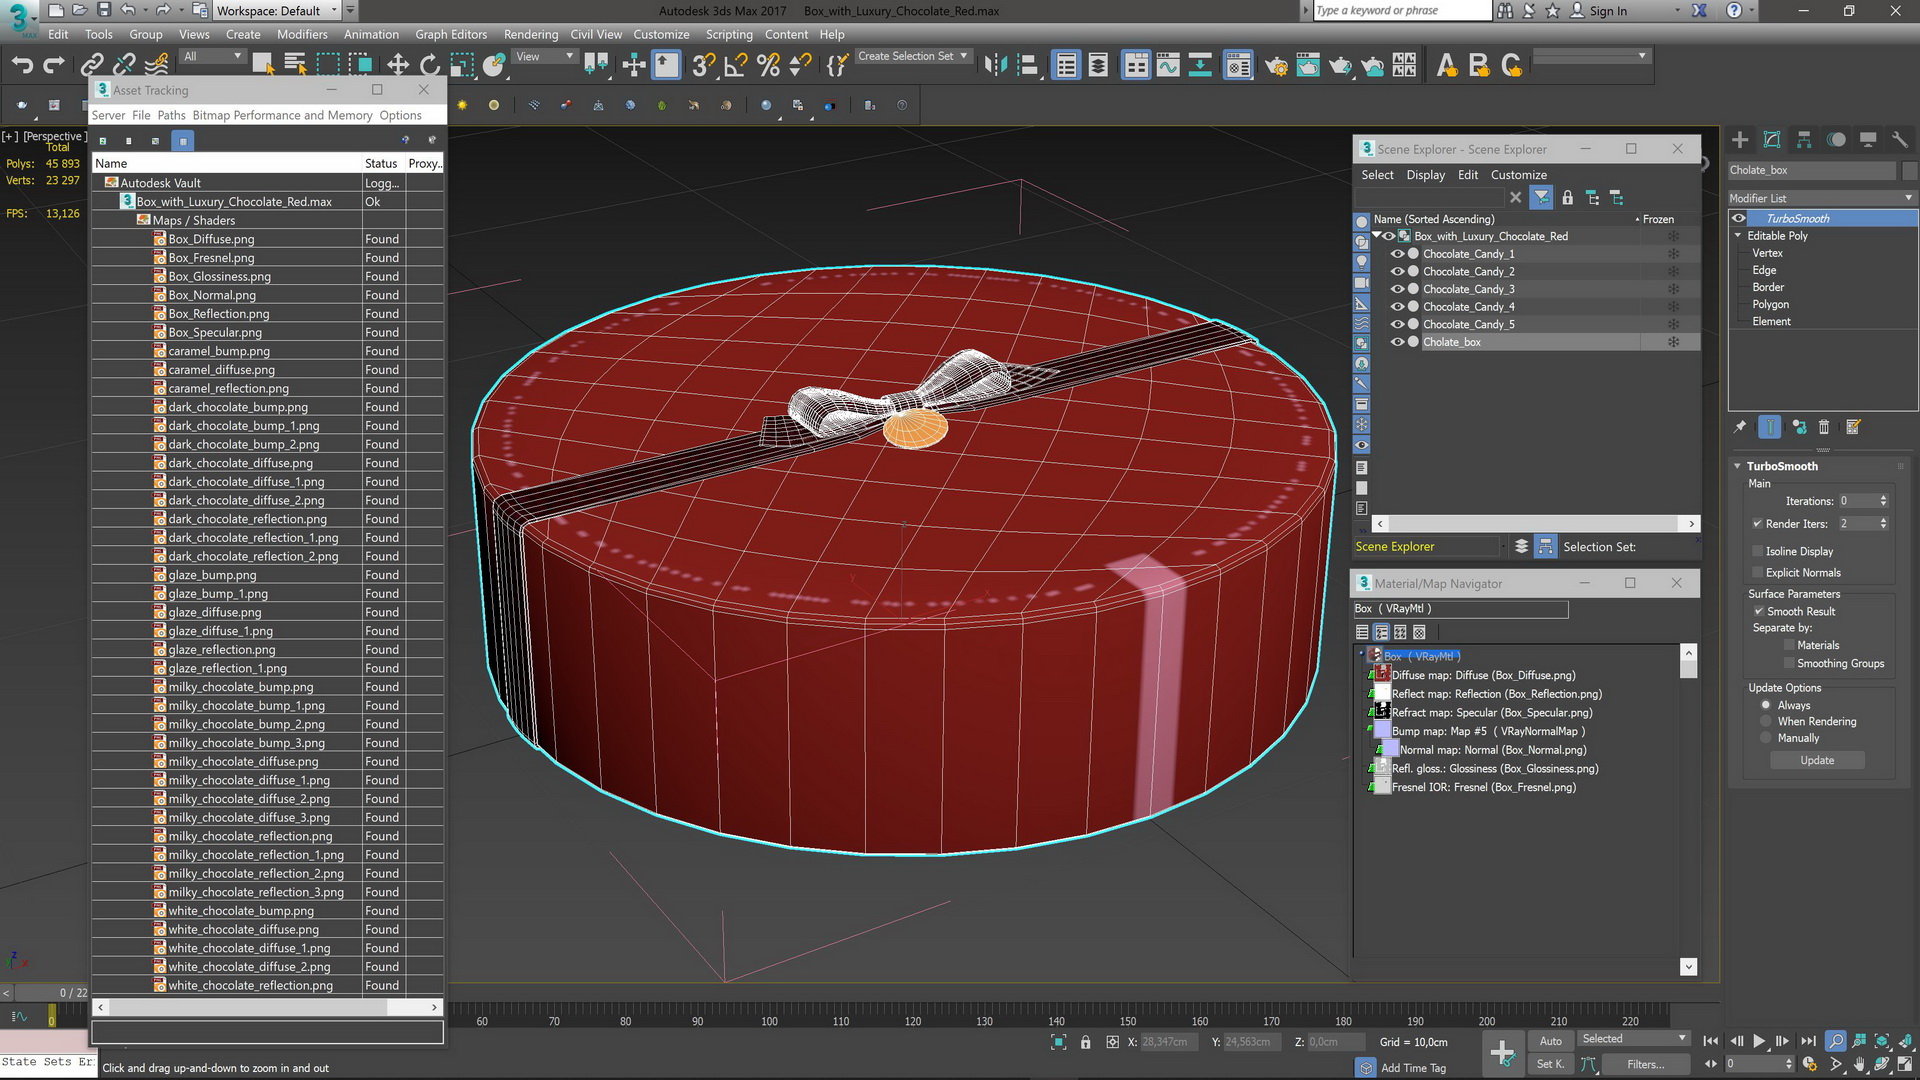The height and width of the screenshot is (1080, 1920).
Task: Open the Modifiers menu in menu bar
Action: coord(302,33)
